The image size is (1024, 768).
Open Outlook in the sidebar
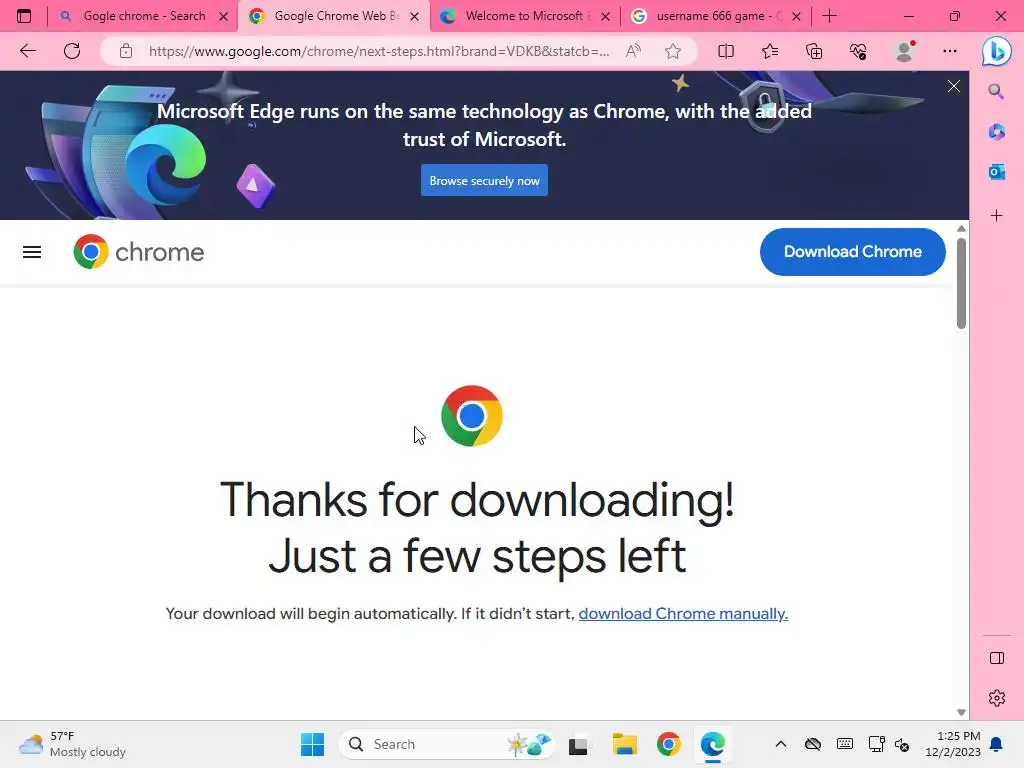click(996, 172)
